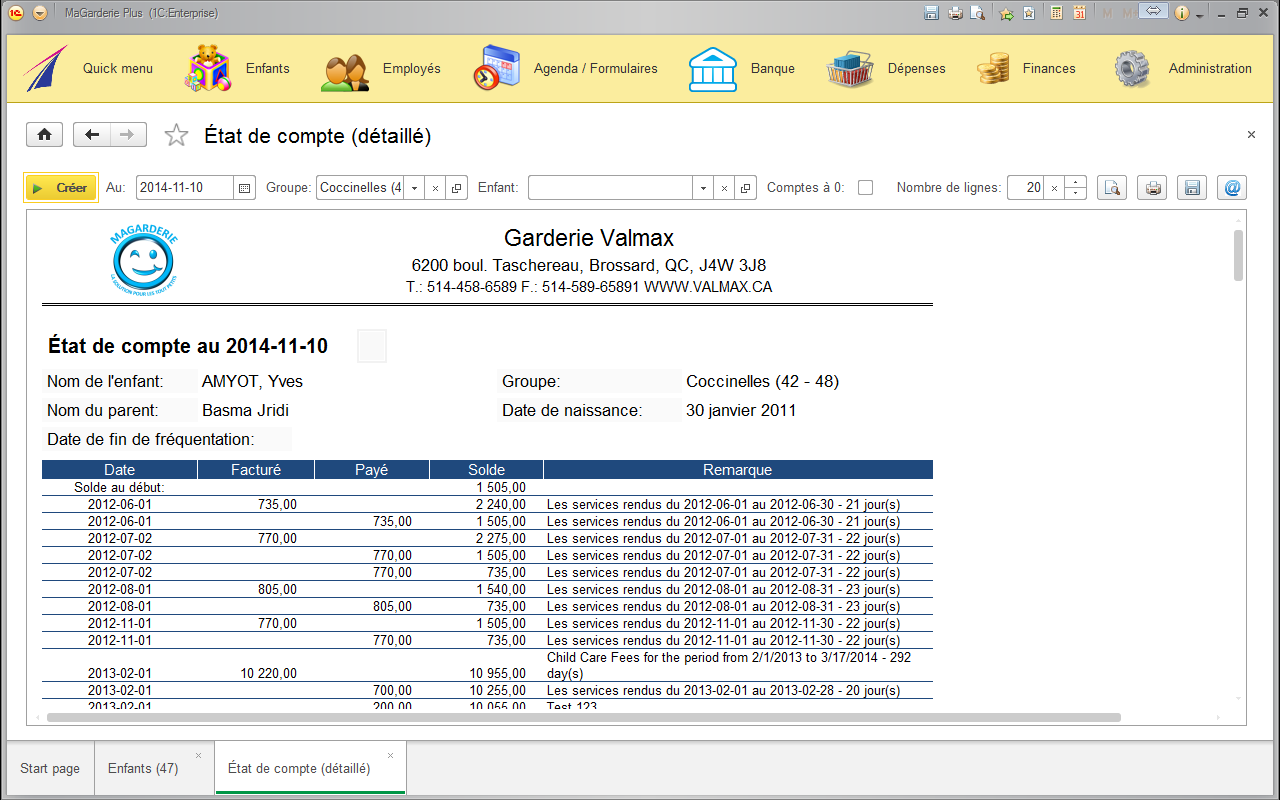Viewport: 1280px width, 800px height.
Task: Open print preview with the magnifier-document icon
Action: click(x=1111, y=187)
